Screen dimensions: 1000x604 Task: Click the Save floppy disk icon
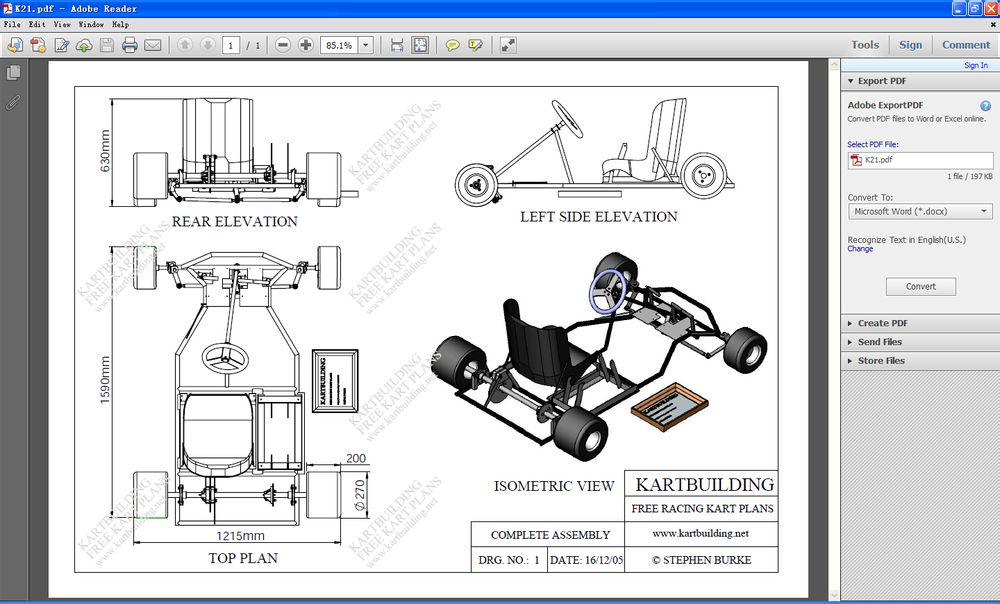click(x=107, y=45)
